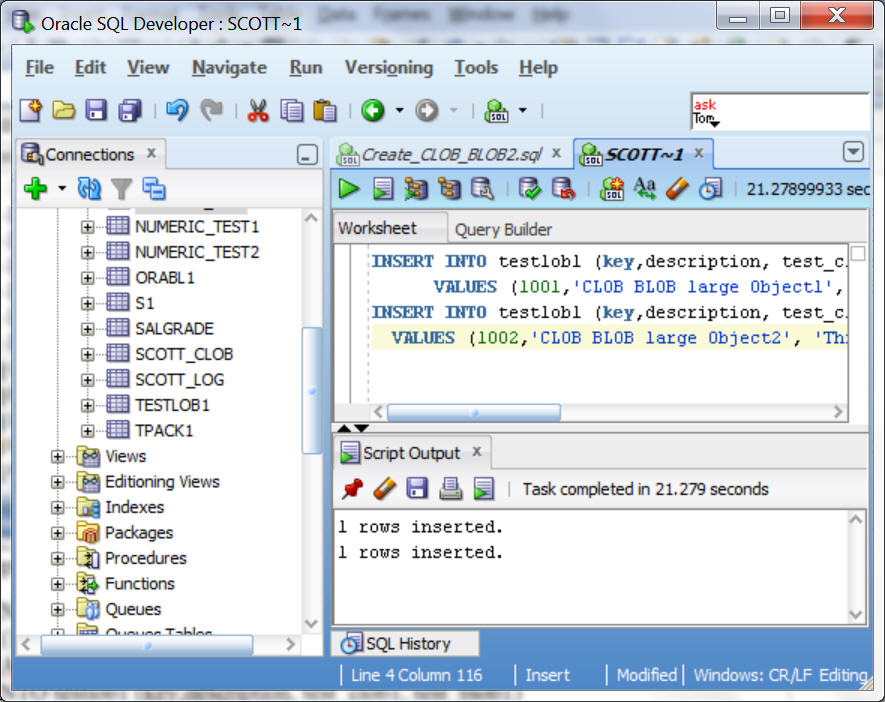The width and height of the screenshot is (885, 702).
Task: Expand the SALGRADE table node
Action: click(x=87, y=328)
